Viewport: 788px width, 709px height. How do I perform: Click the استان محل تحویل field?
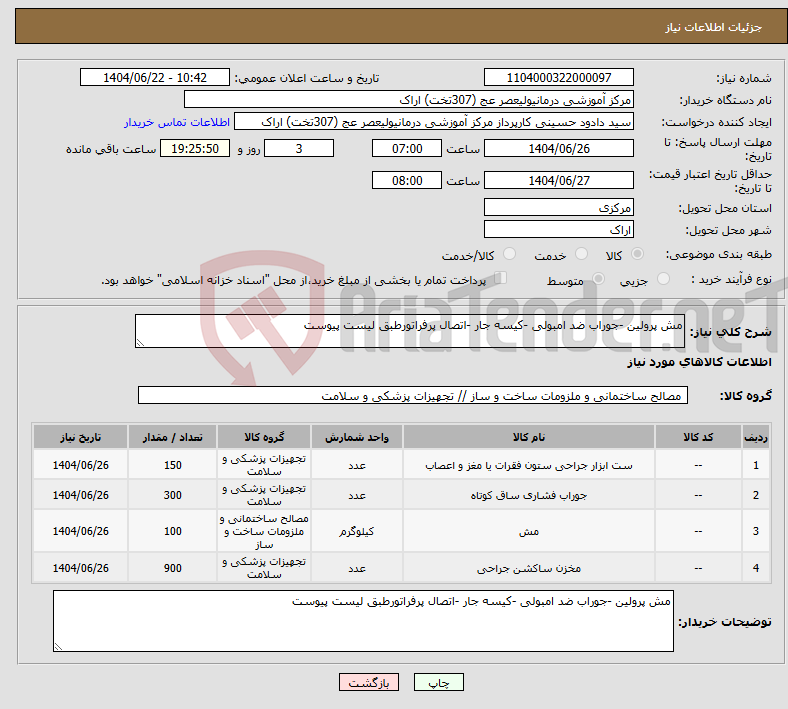point(558,208)
